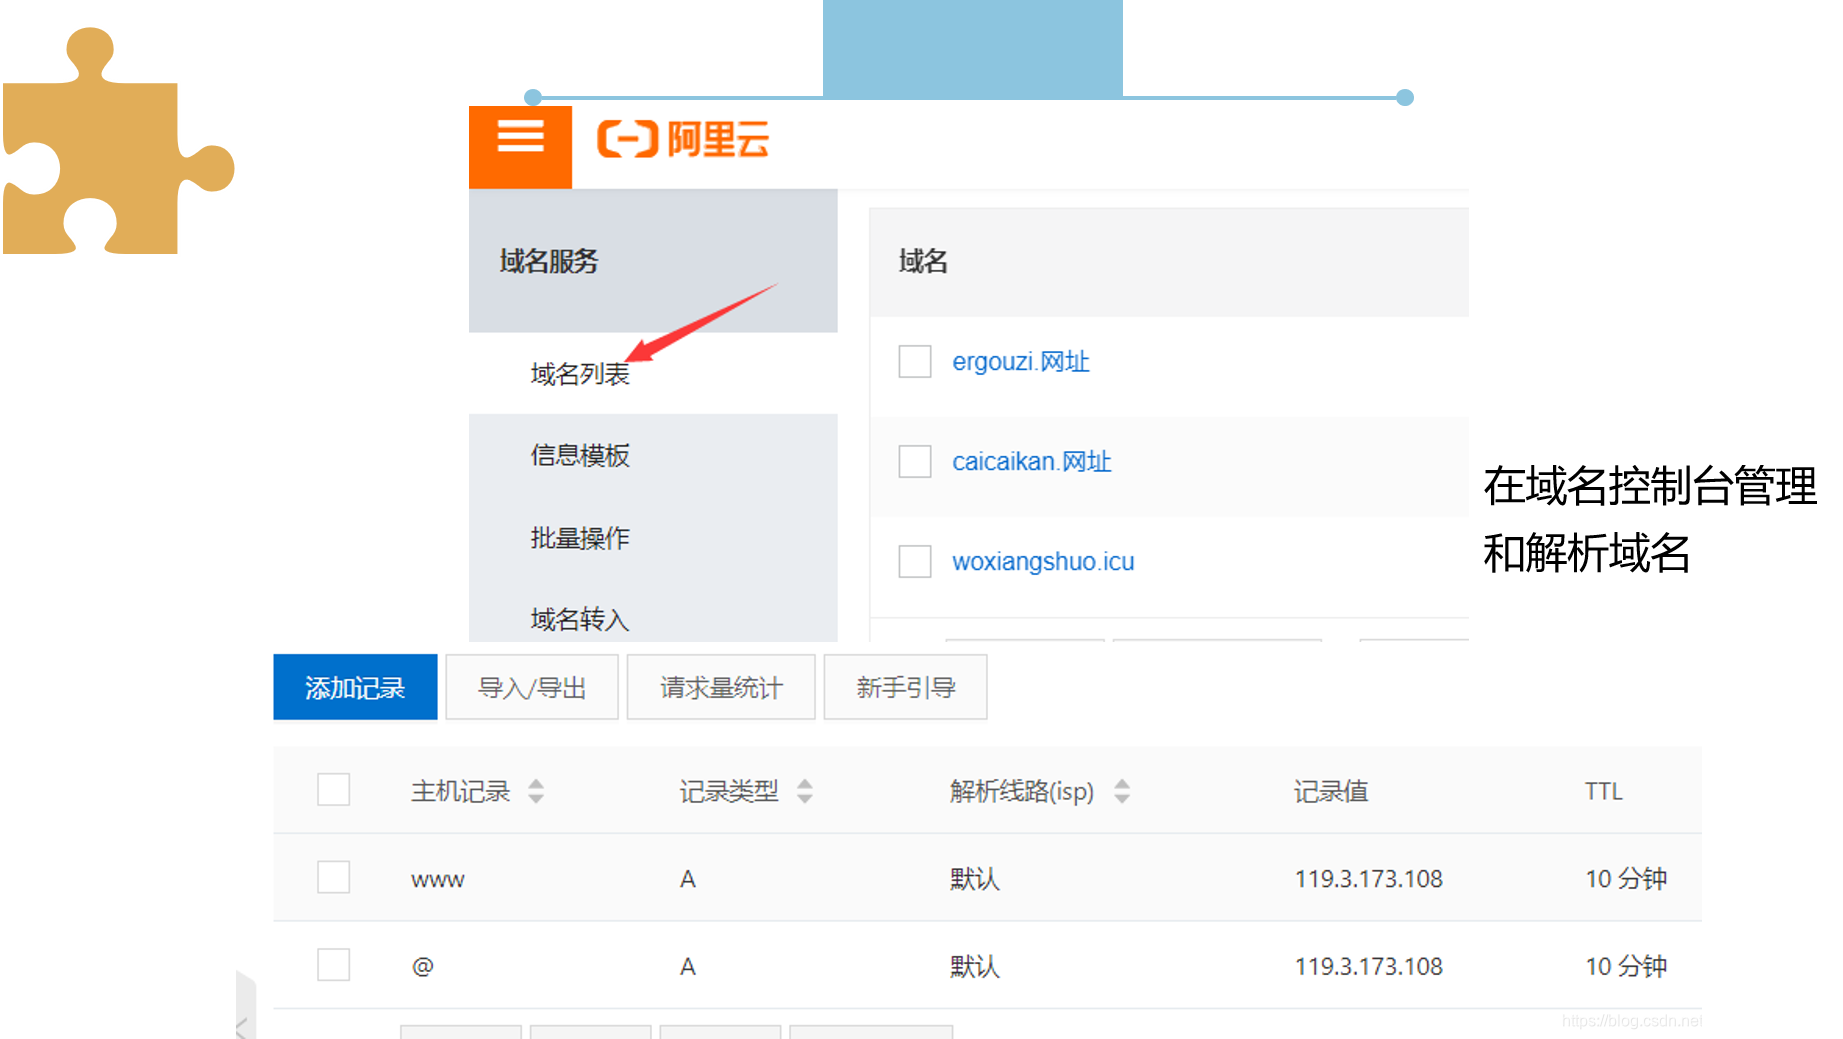Click the 域名 column header
The width and height of the screenshot is (1843, 1039).
pyautogui.click(x=923, y=261)
